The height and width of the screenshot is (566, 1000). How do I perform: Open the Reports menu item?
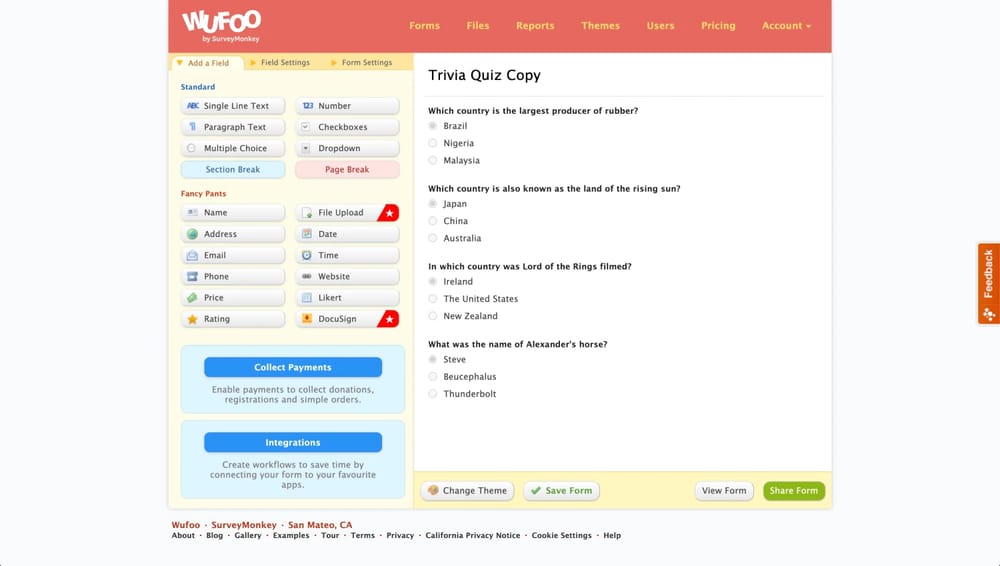pyautogui.click(x=535, y=26)
